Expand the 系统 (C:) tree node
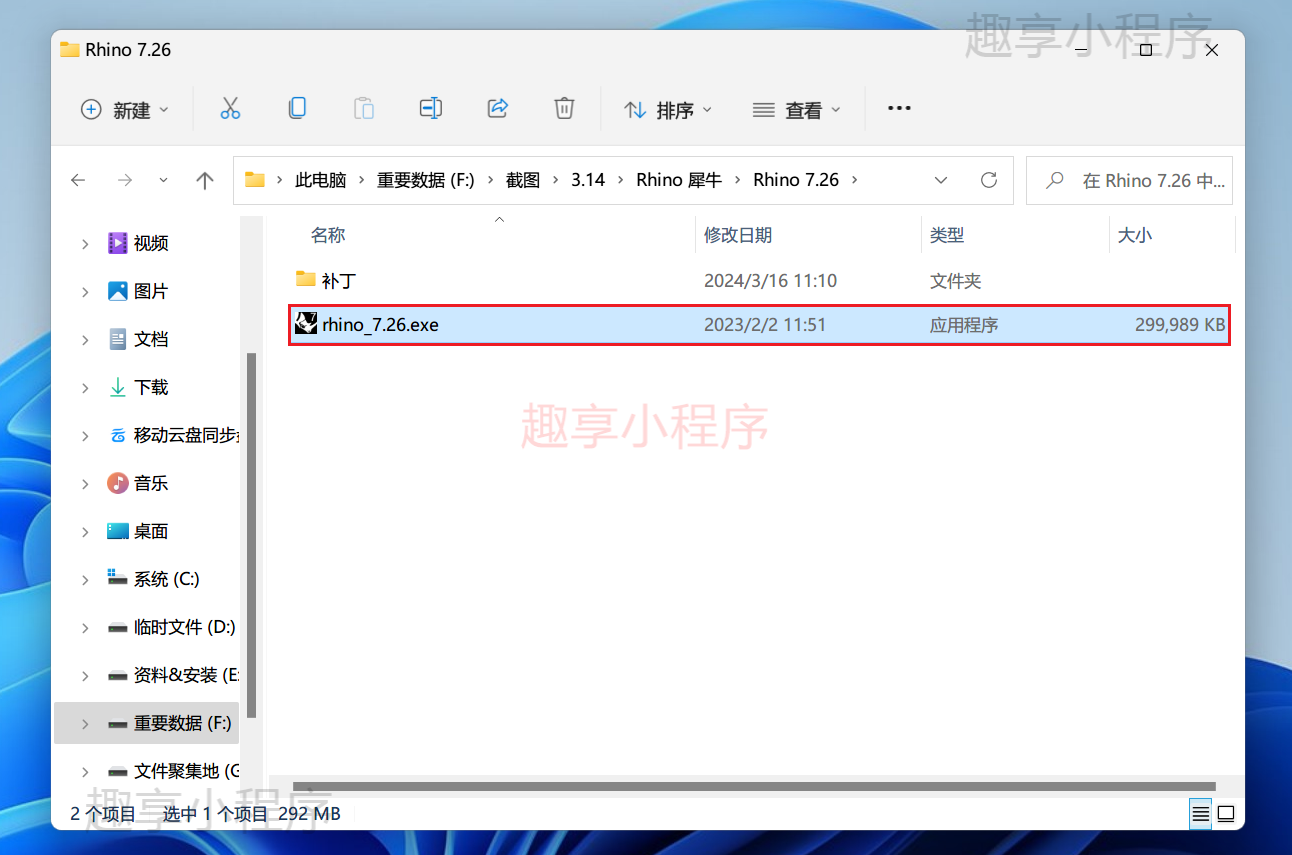The image size is (1292, 855). click(85, 579)
